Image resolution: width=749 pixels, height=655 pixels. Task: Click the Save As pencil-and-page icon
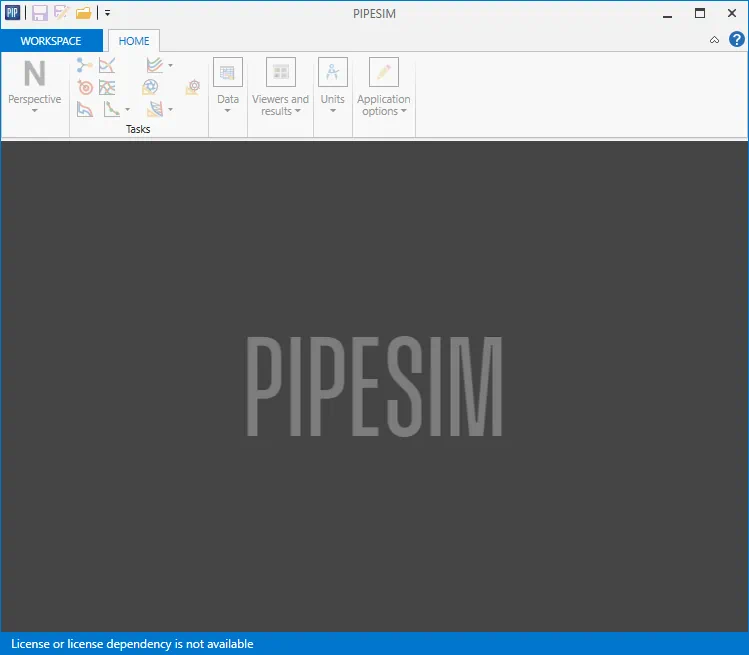tap(61, 13)
